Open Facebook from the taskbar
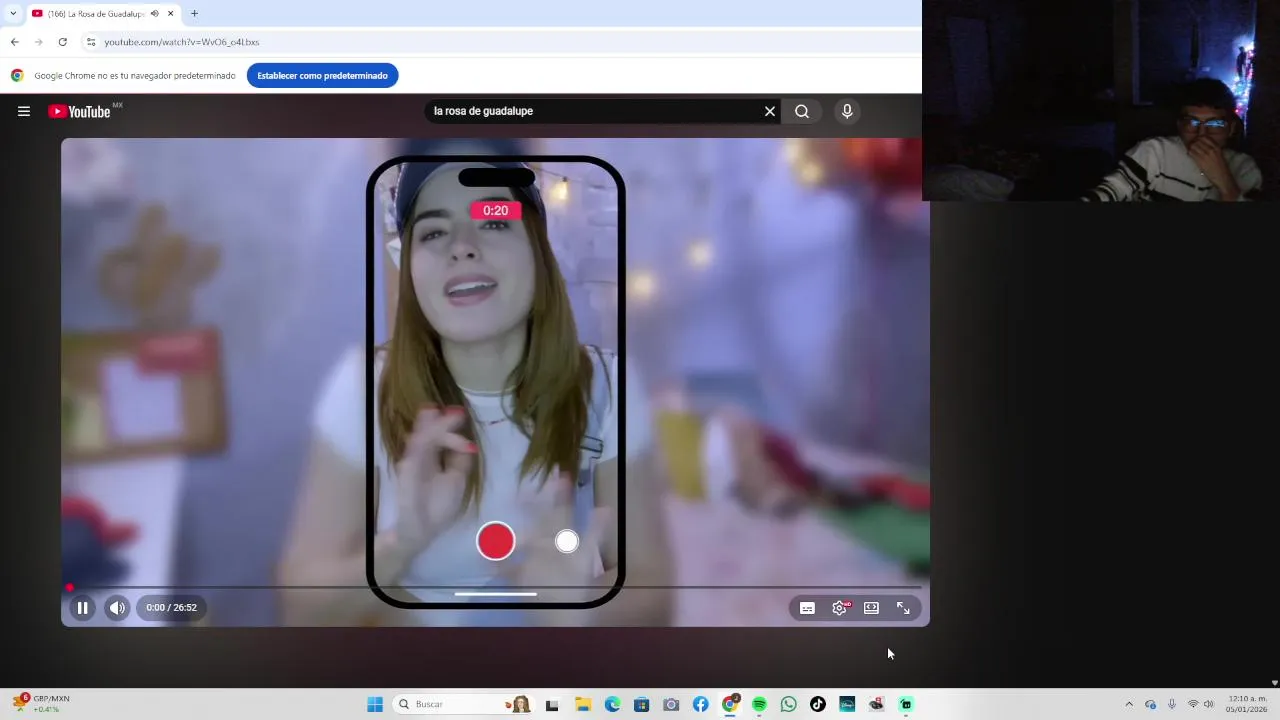This screenshot has height=720, width=1280. [x=701, y=704]
